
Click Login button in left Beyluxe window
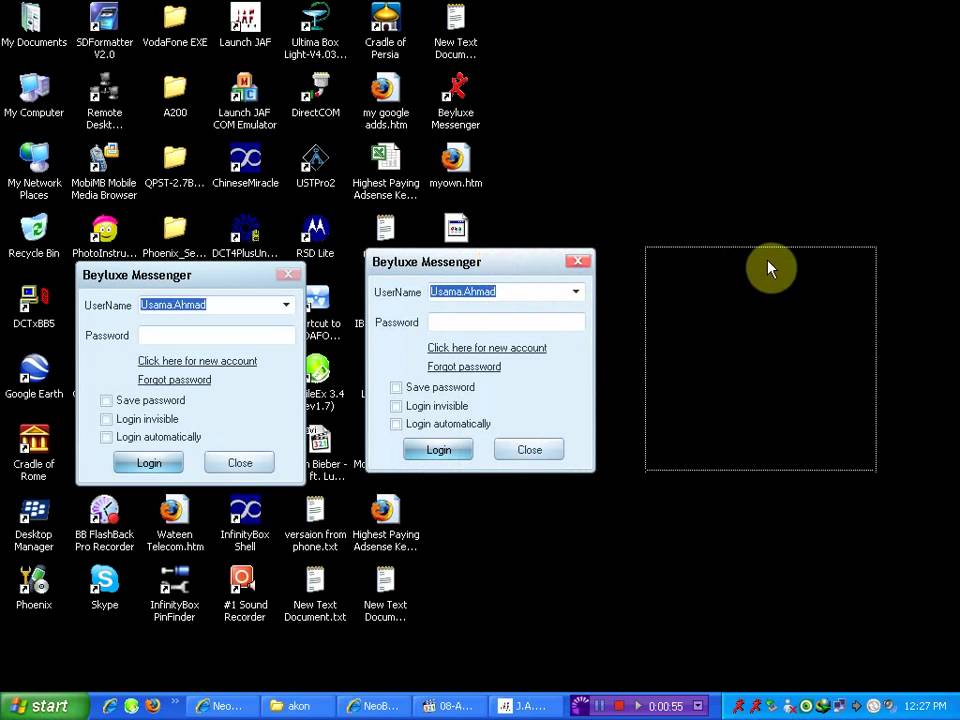[x=149, y=463]
